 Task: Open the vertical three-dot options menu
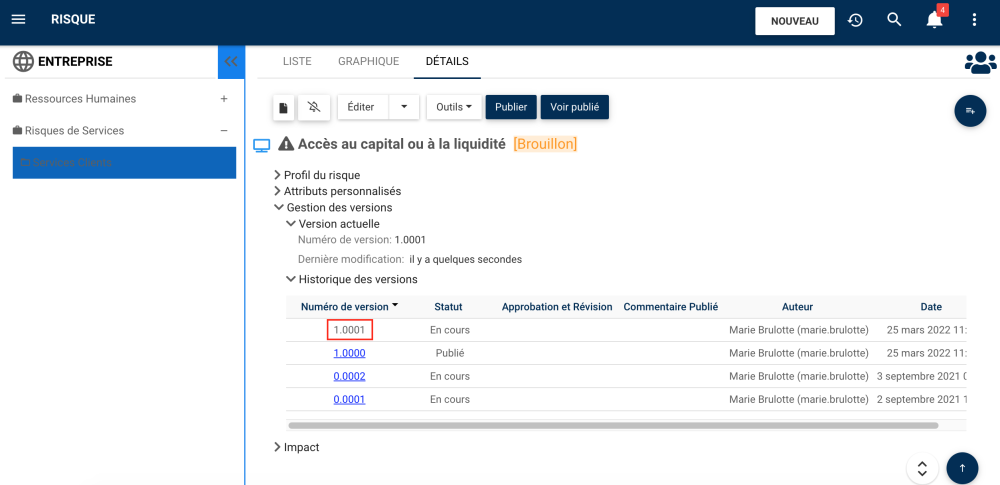974,20
